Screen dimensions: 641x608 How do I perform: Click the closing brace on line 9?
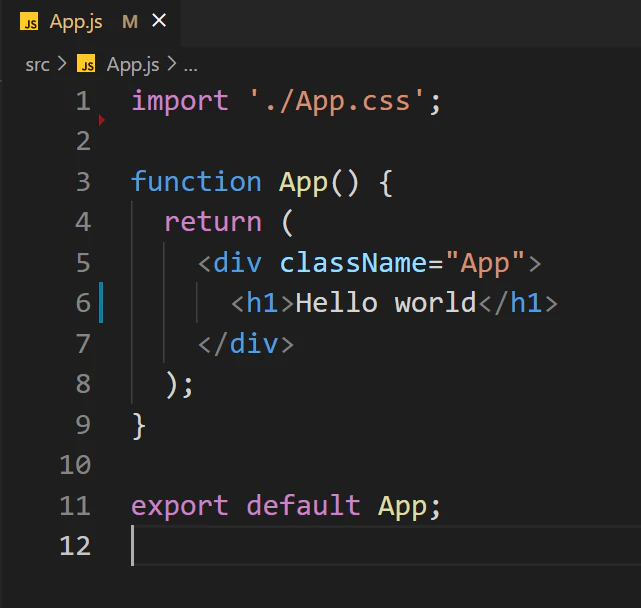click(139, 426)
